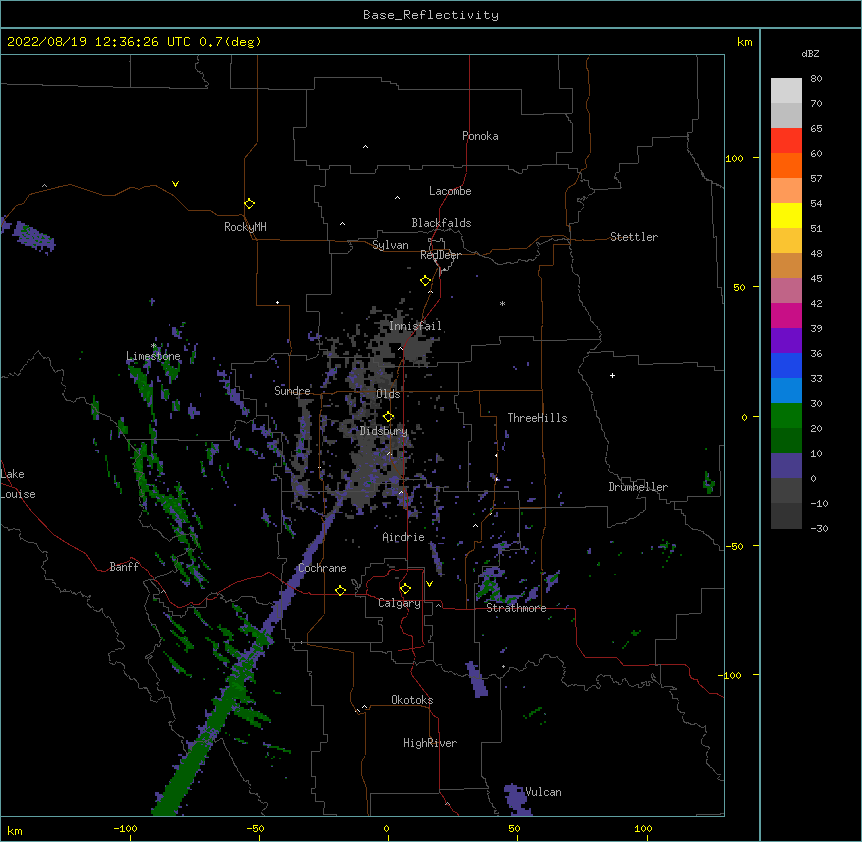Click the yellow V marker east of Calgary
This screenshot has height=842, width=862.
[429, 584]
